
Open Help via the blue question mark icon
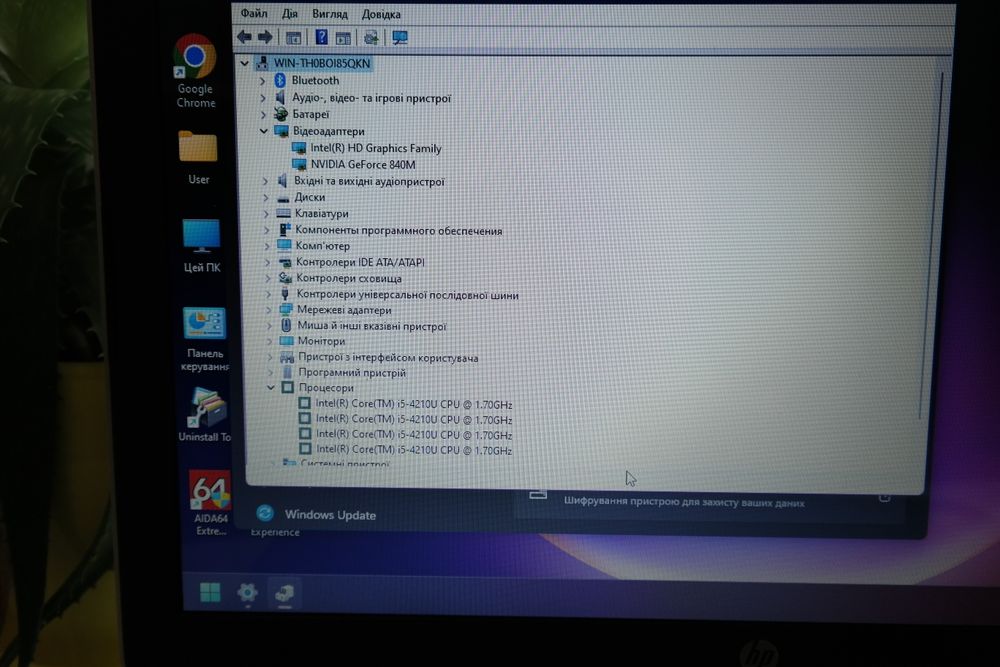tap(321, 37)
